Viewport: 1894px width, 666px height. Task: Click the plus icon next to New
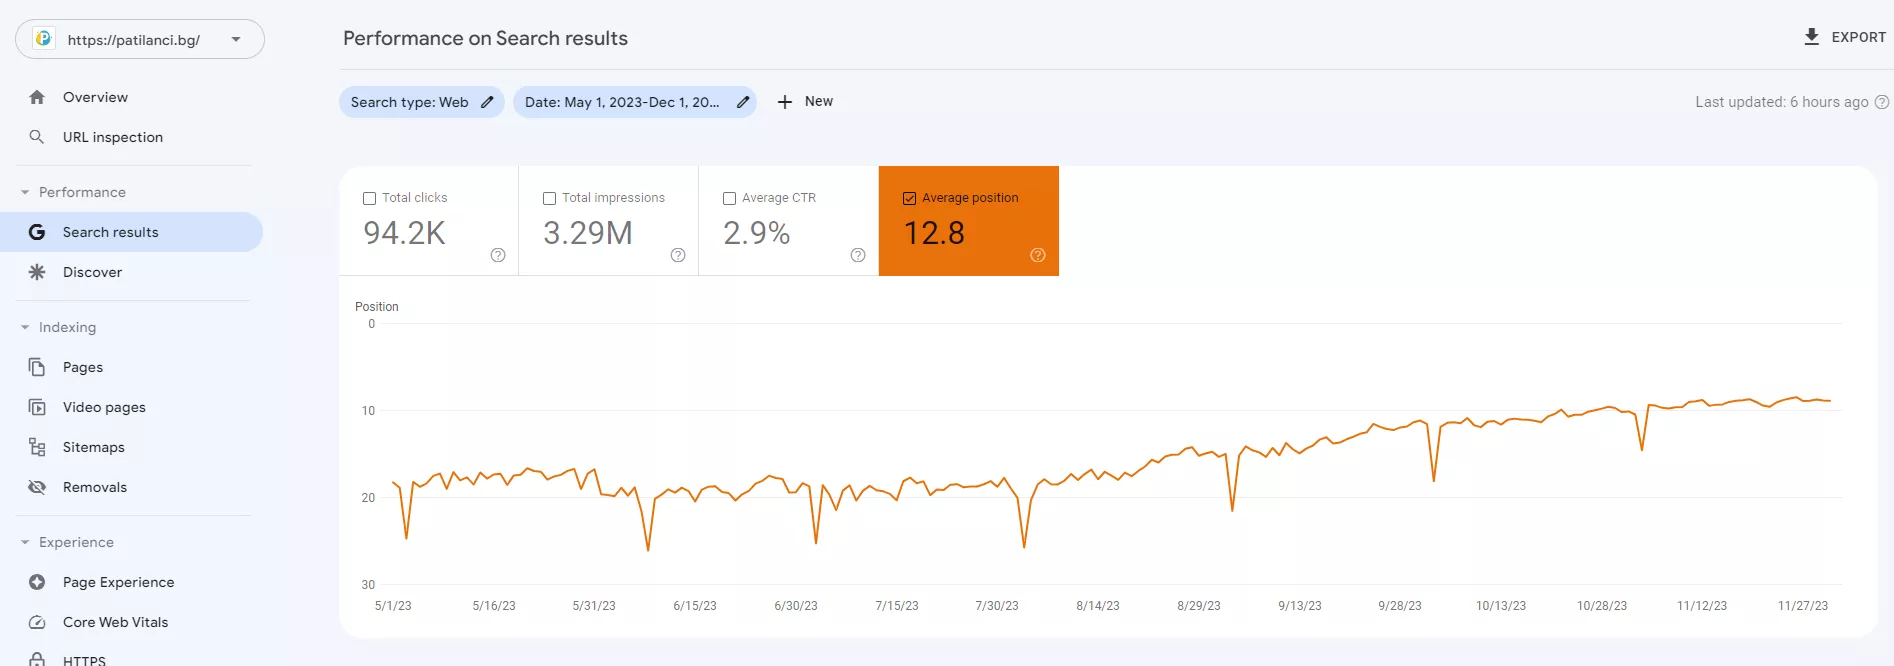click(785, 102)
